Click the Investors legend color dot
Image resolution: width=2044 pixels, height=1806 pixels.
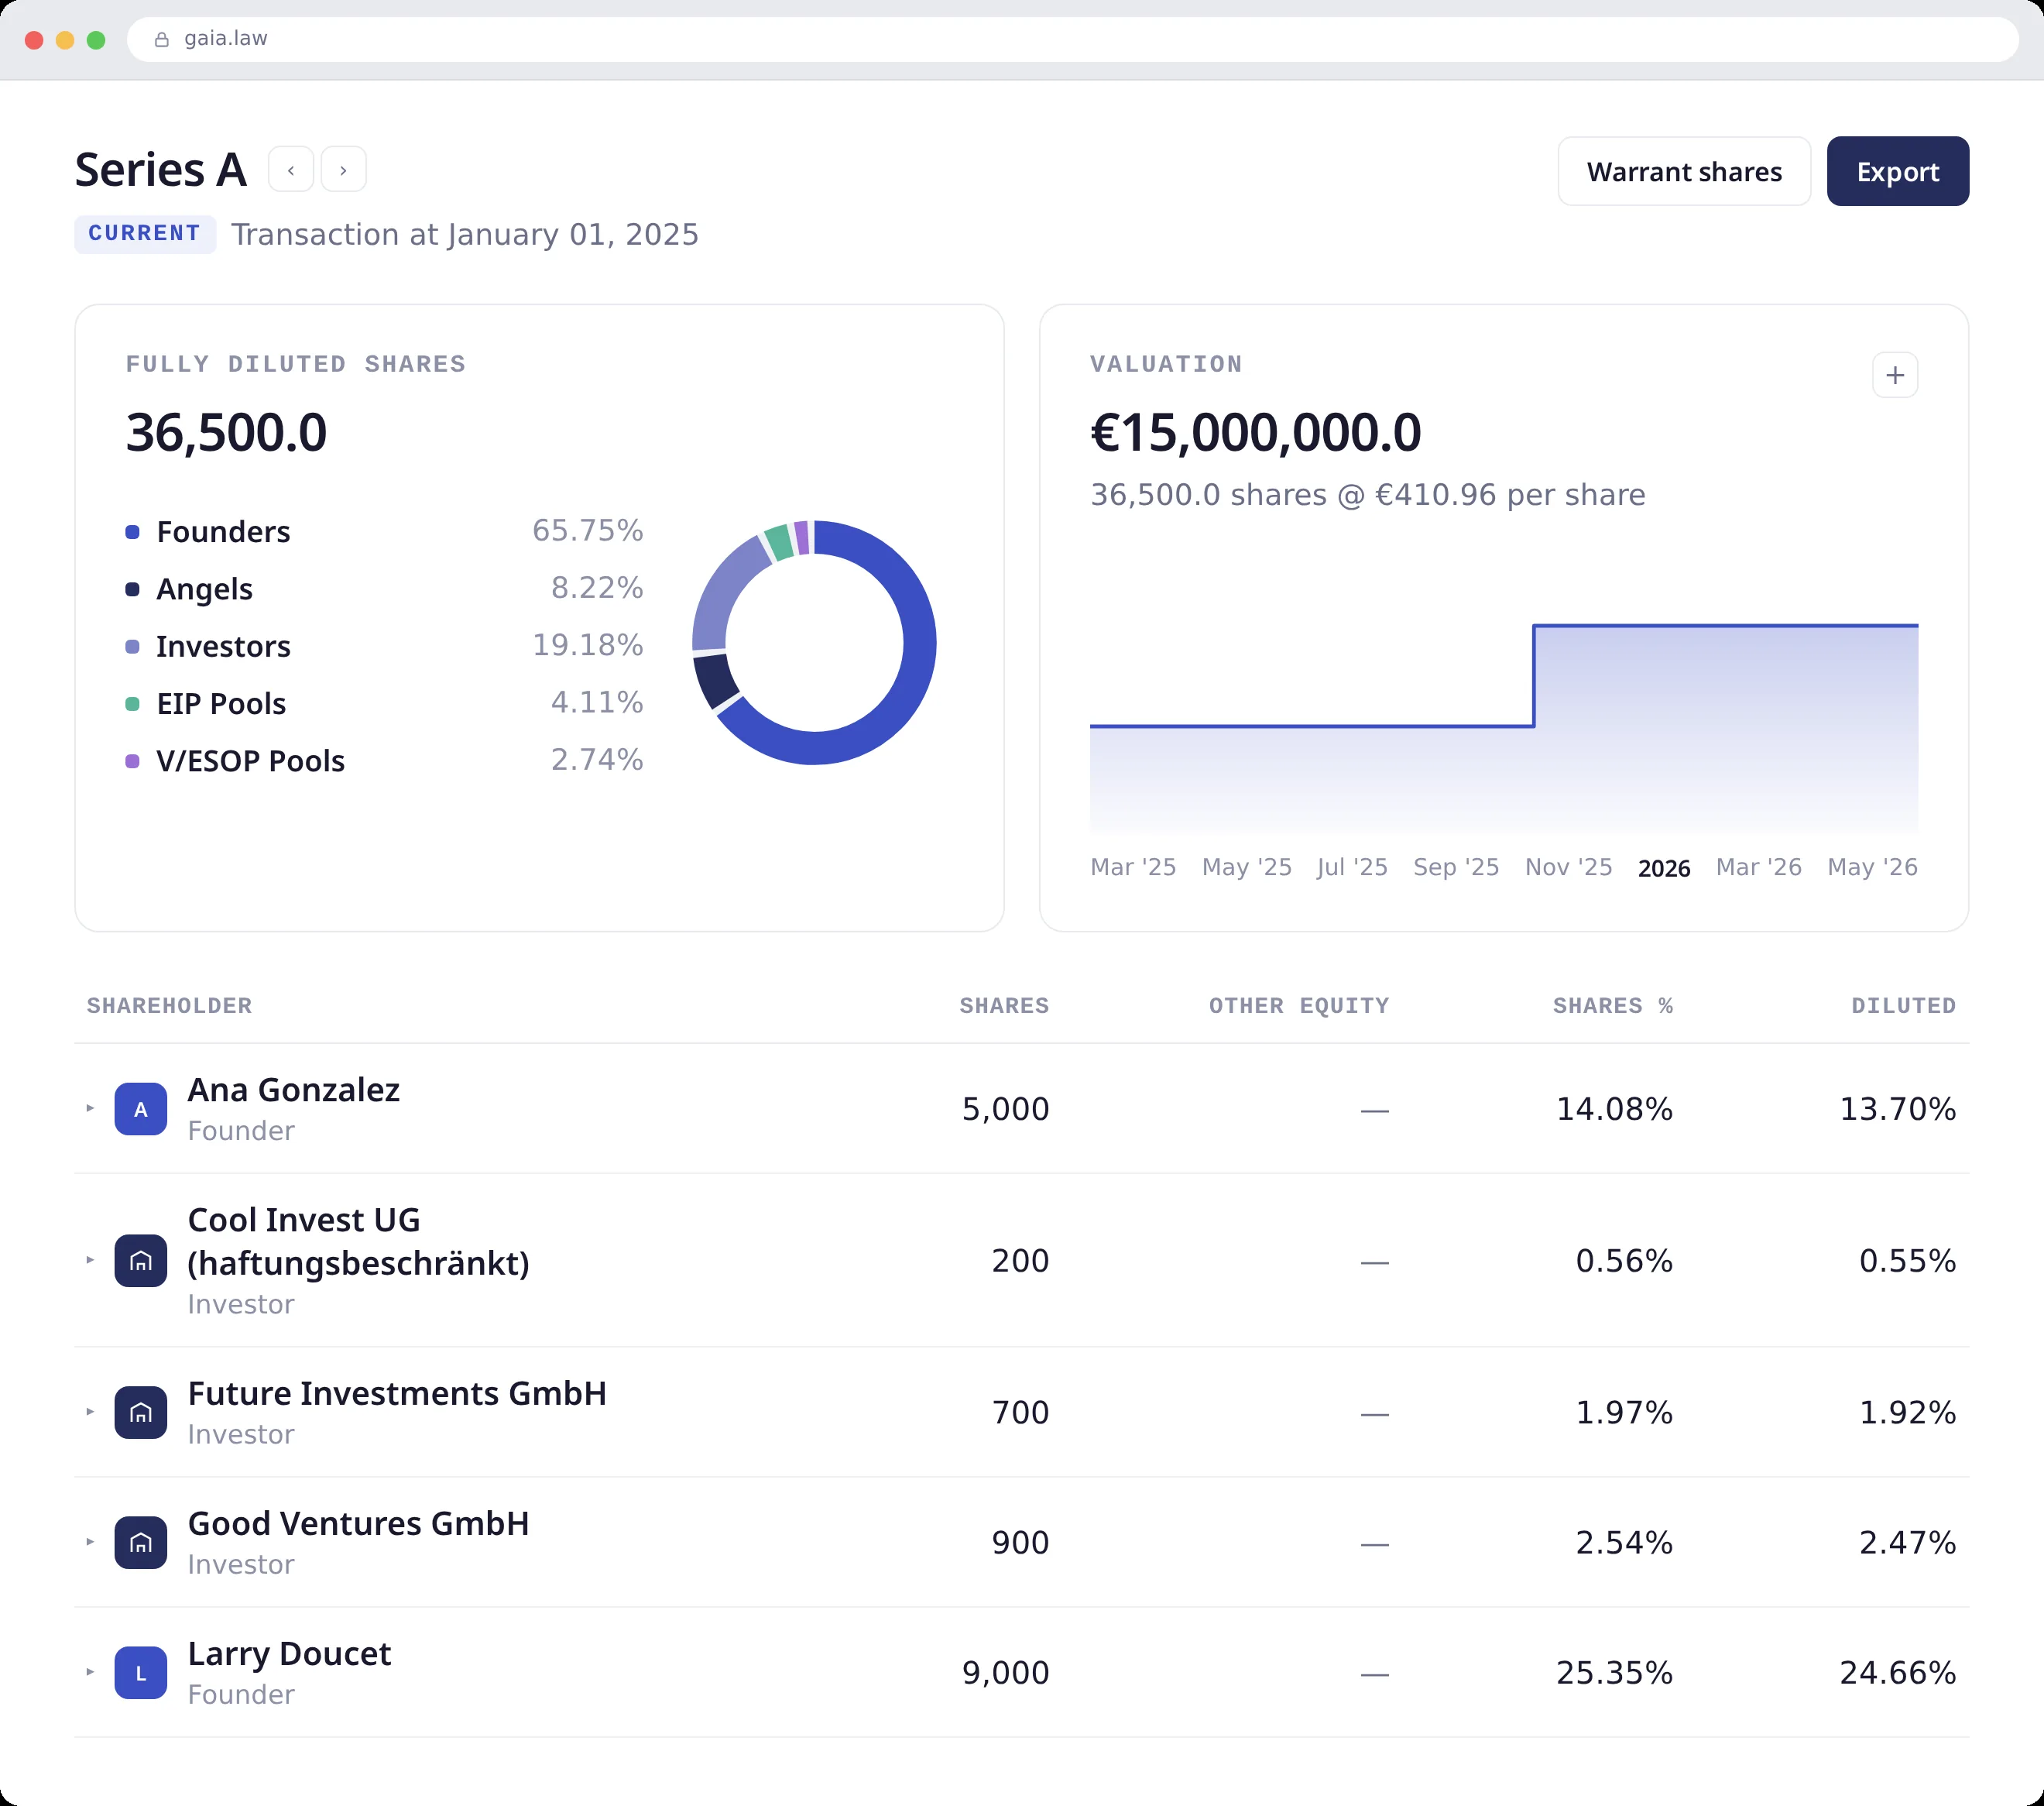tap(132, 647)
